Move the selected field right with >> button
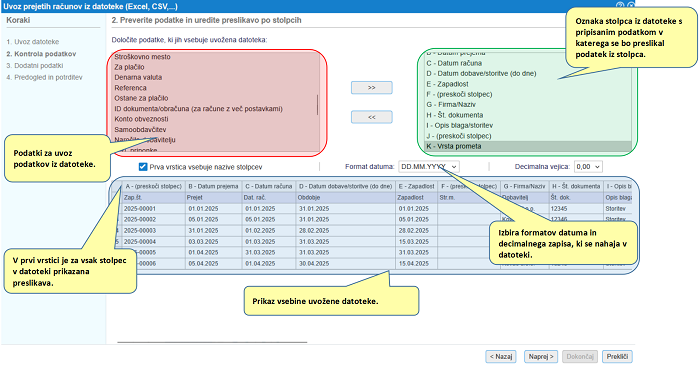The height and width of the screenshot is (370, 700). tap(371, 87)
